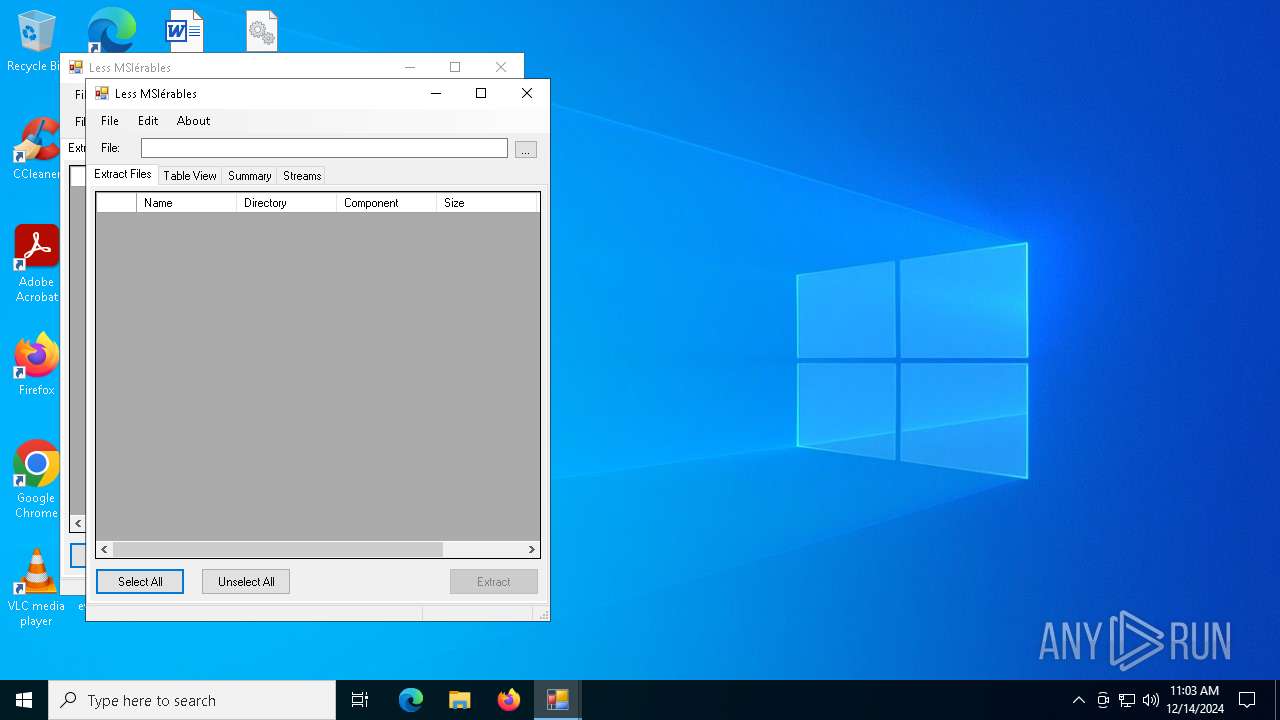Launch Firefox from the desktop shortcut
The image size is (1280, 720).
[36, 365]
